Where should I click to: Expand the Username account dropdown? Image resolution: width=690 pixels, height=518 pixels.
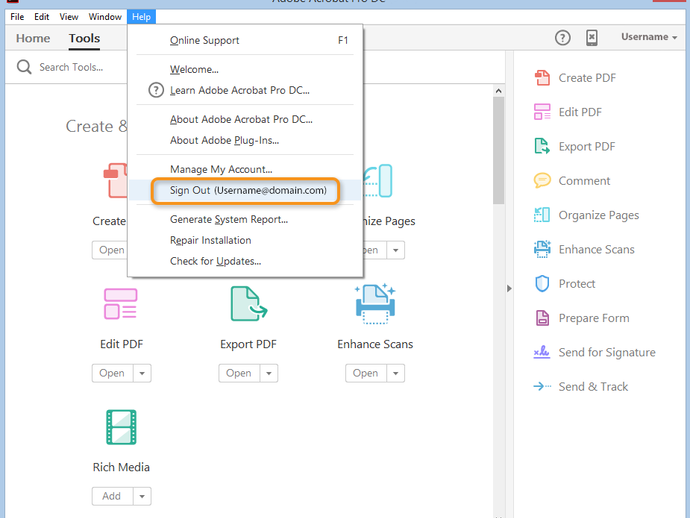pyautogui.click(x=649, y=37)
